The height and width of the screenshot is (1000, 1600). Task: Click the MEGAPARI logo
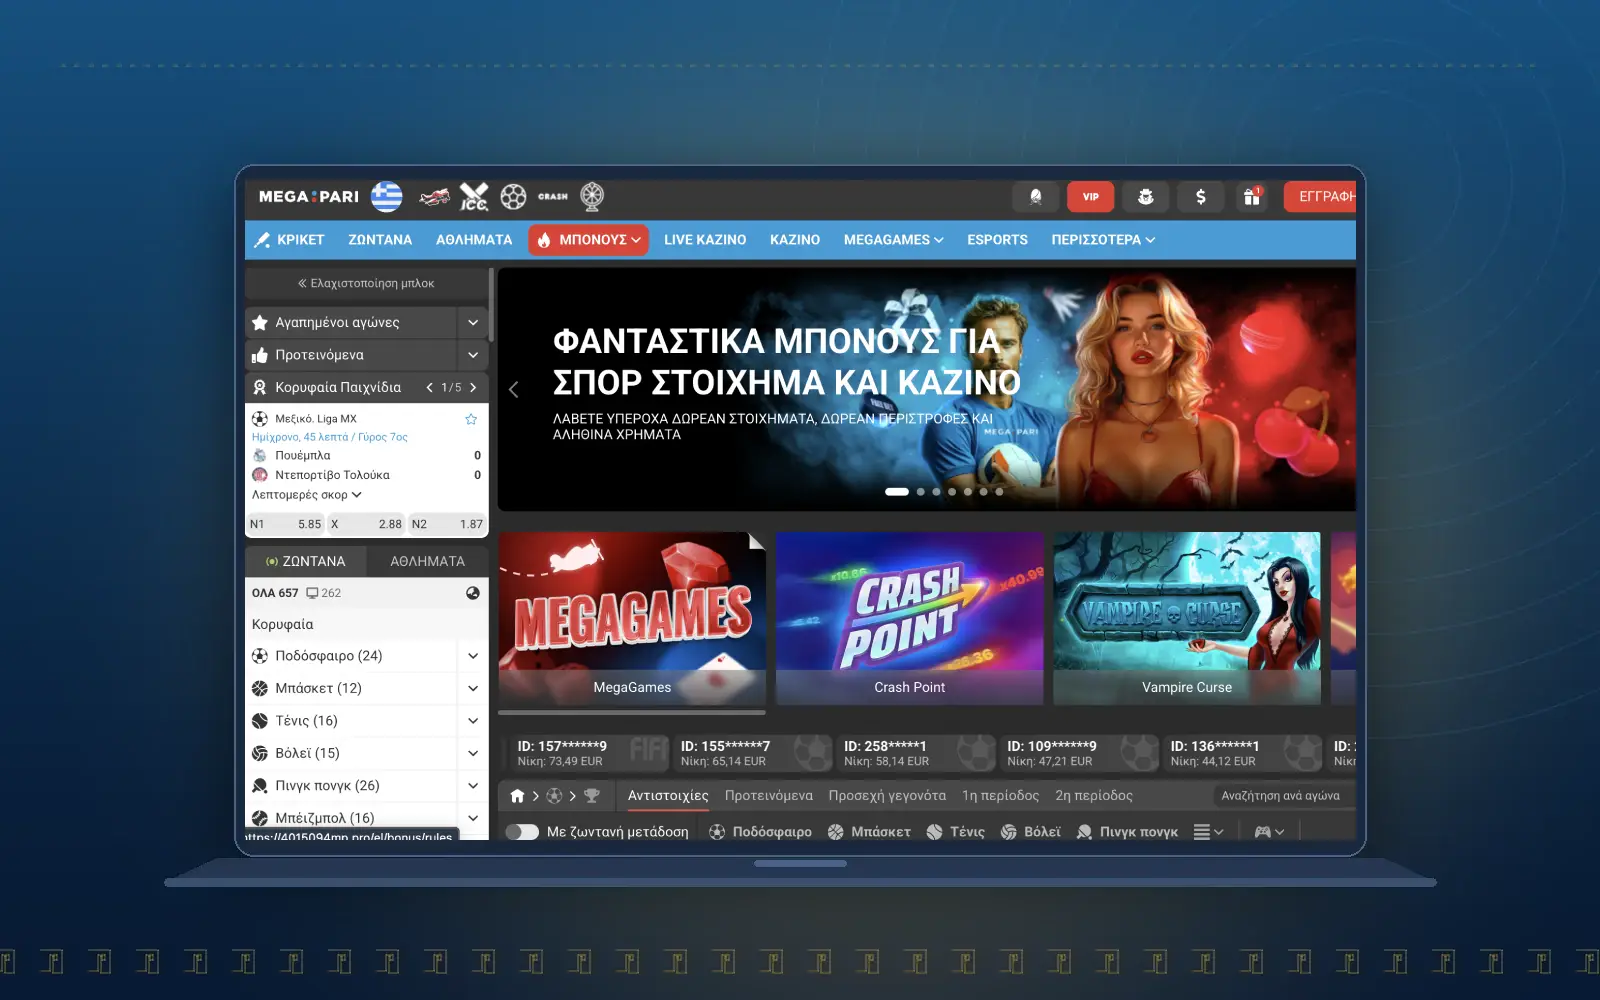(x=309, y=197)
